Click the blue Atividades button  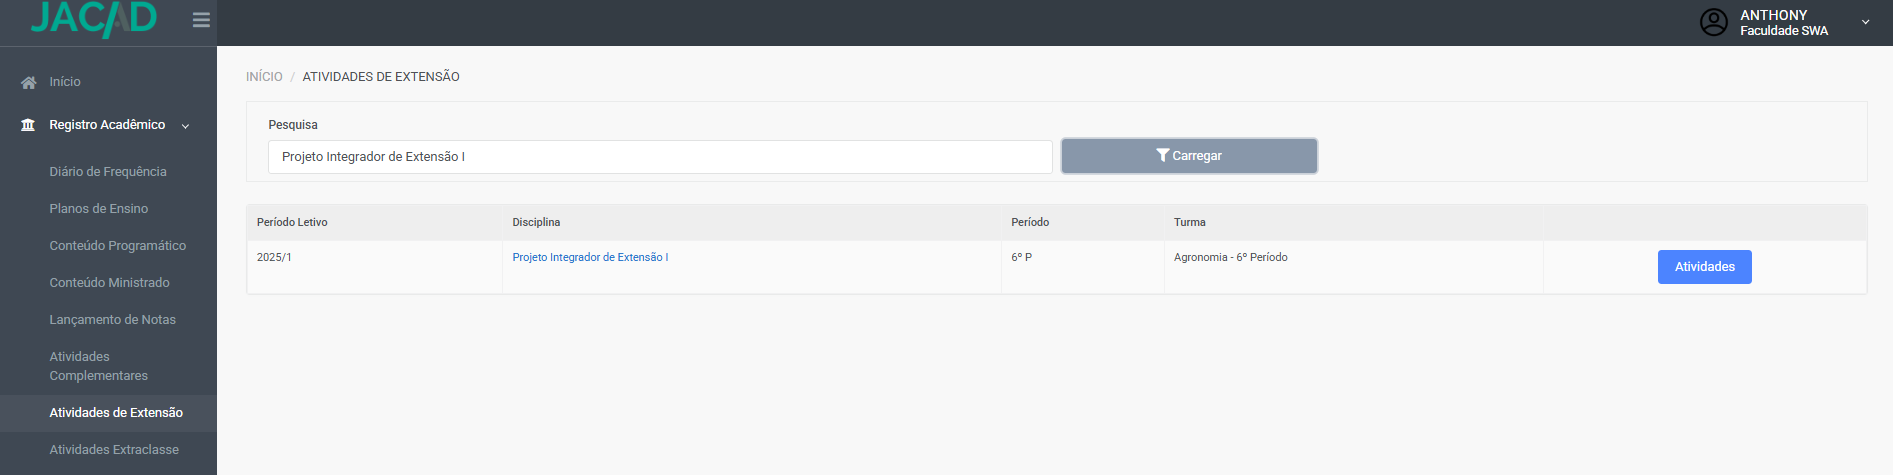(x=1705, y=267)
